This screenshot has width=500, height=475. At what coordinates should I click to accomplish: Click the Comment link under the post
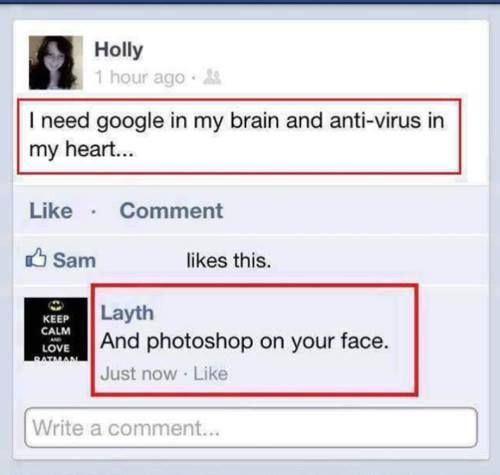171,211
